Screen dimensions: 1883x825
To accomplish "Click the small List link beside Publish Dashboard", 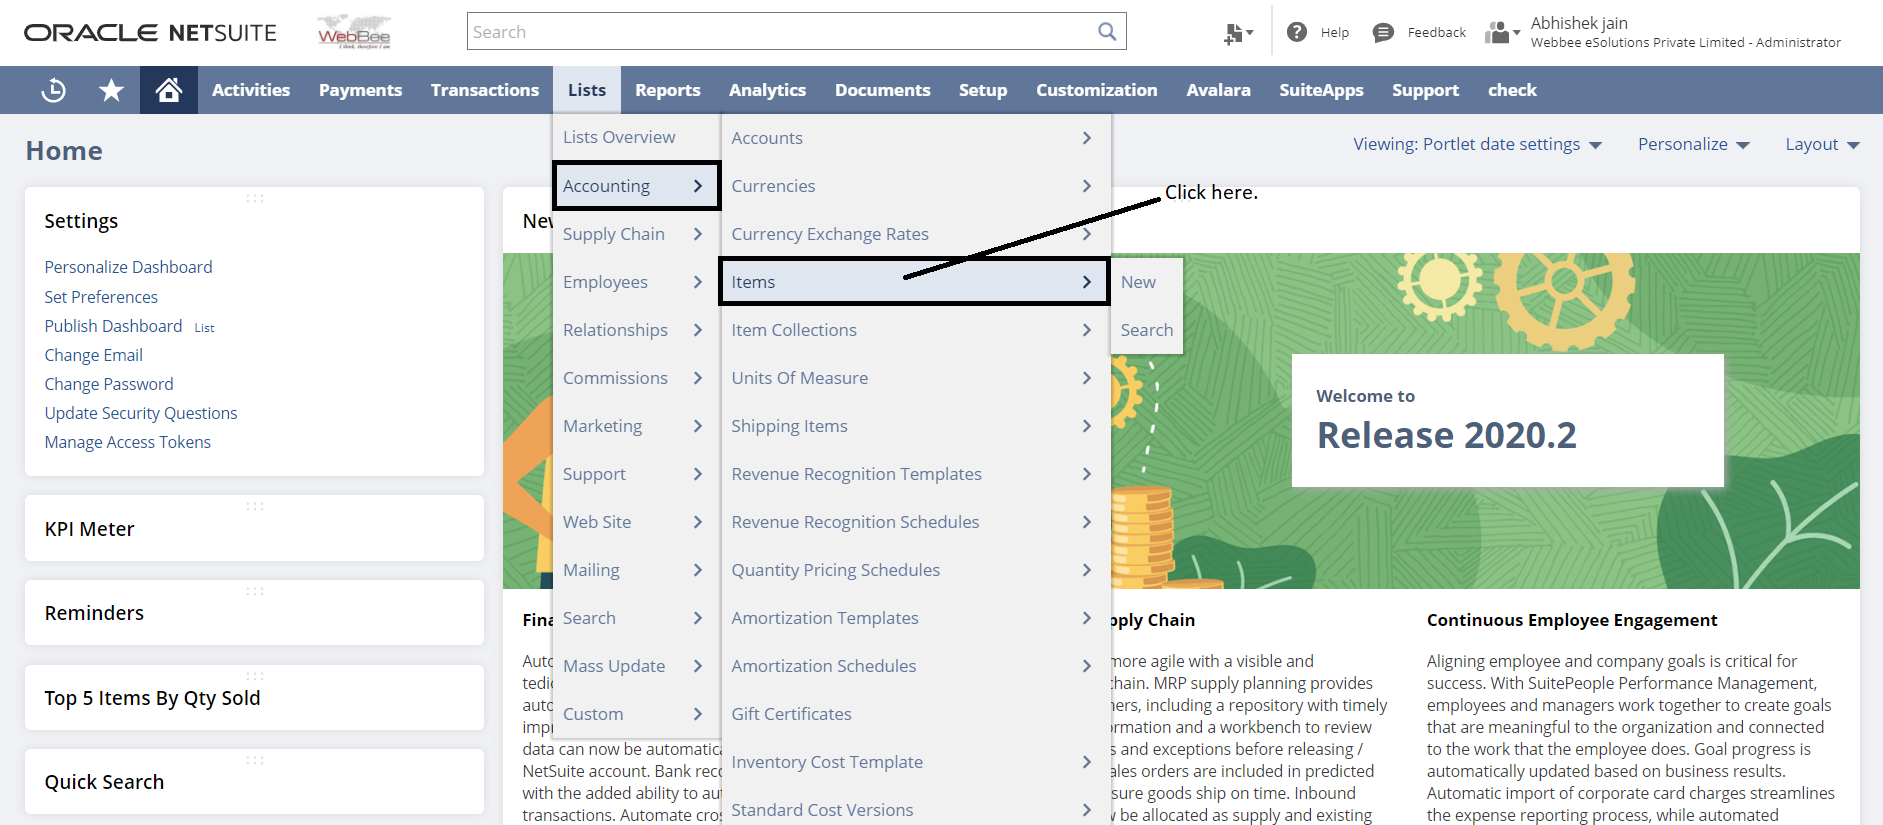I will pyautogui.click(x=204, y=328).
